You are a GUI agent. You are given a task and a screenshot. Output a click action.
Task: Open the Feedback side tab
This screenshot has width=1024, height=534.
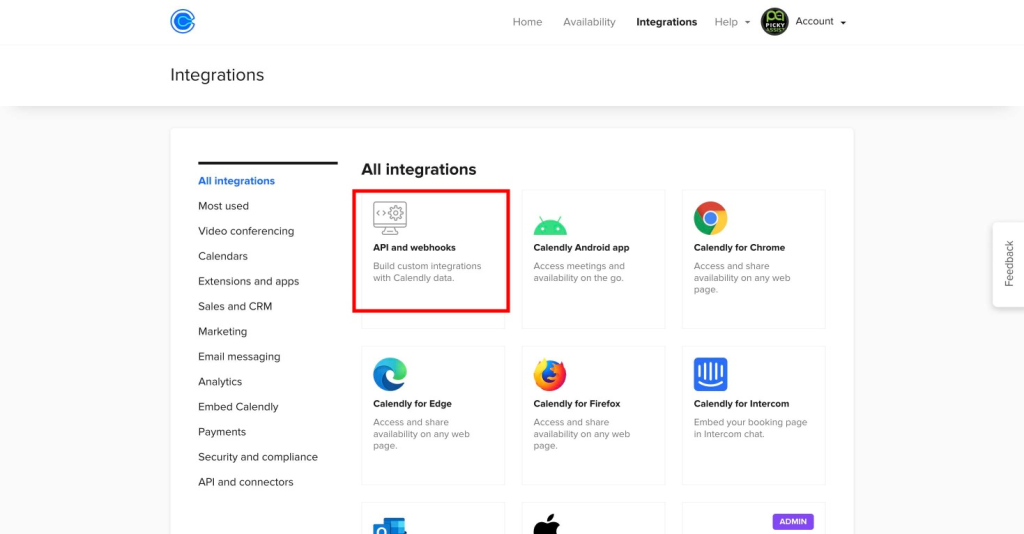pyautogui.click(x=1008, y=264)
